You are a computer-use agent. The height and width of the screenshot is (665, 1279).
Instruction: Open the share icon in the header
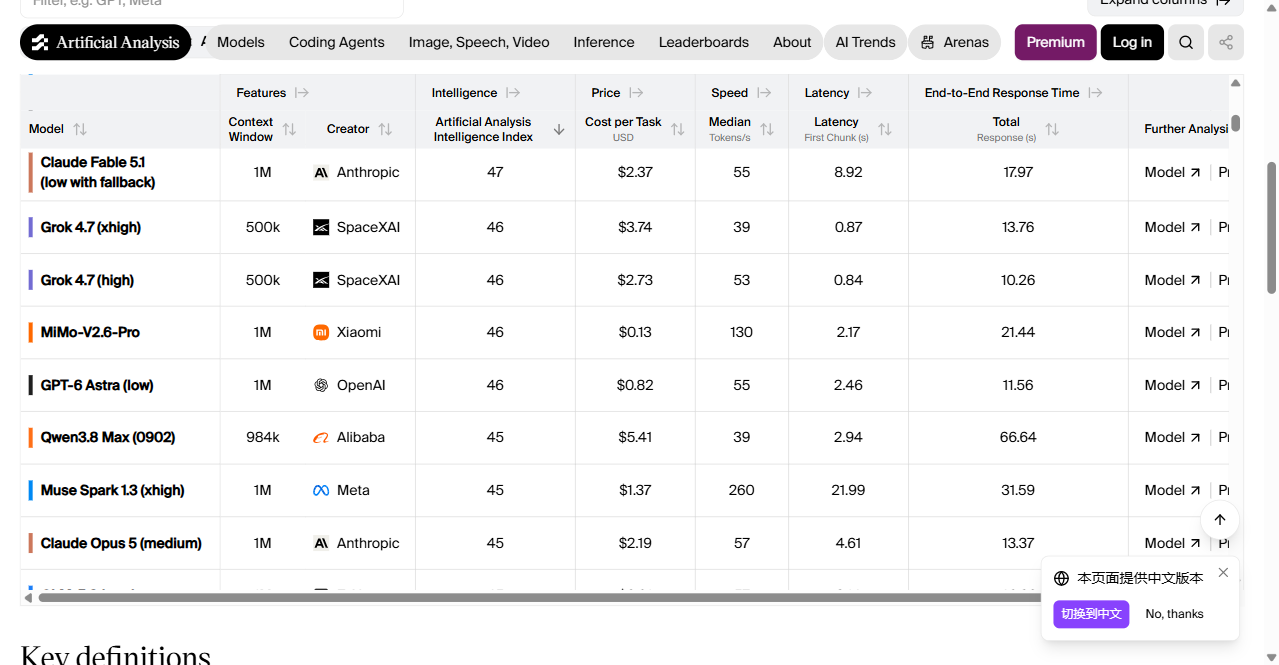(x=1226, y=42)
